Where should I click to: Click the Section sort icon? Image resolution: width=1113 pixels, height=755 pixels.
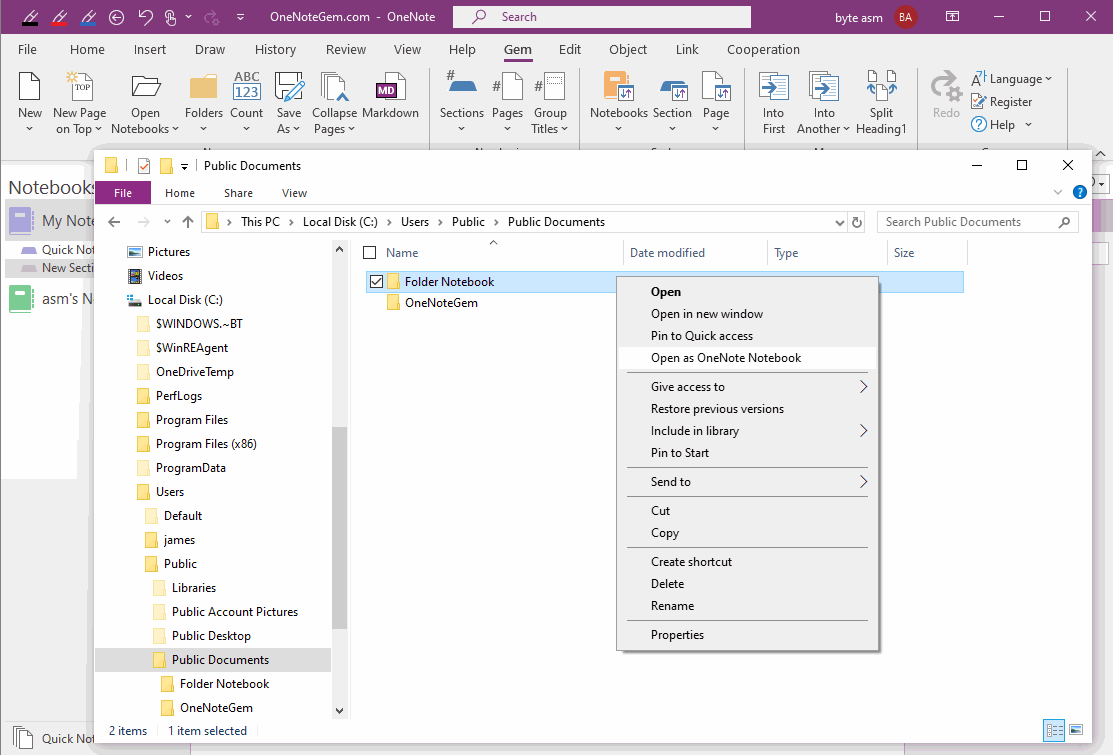point(672,88)
